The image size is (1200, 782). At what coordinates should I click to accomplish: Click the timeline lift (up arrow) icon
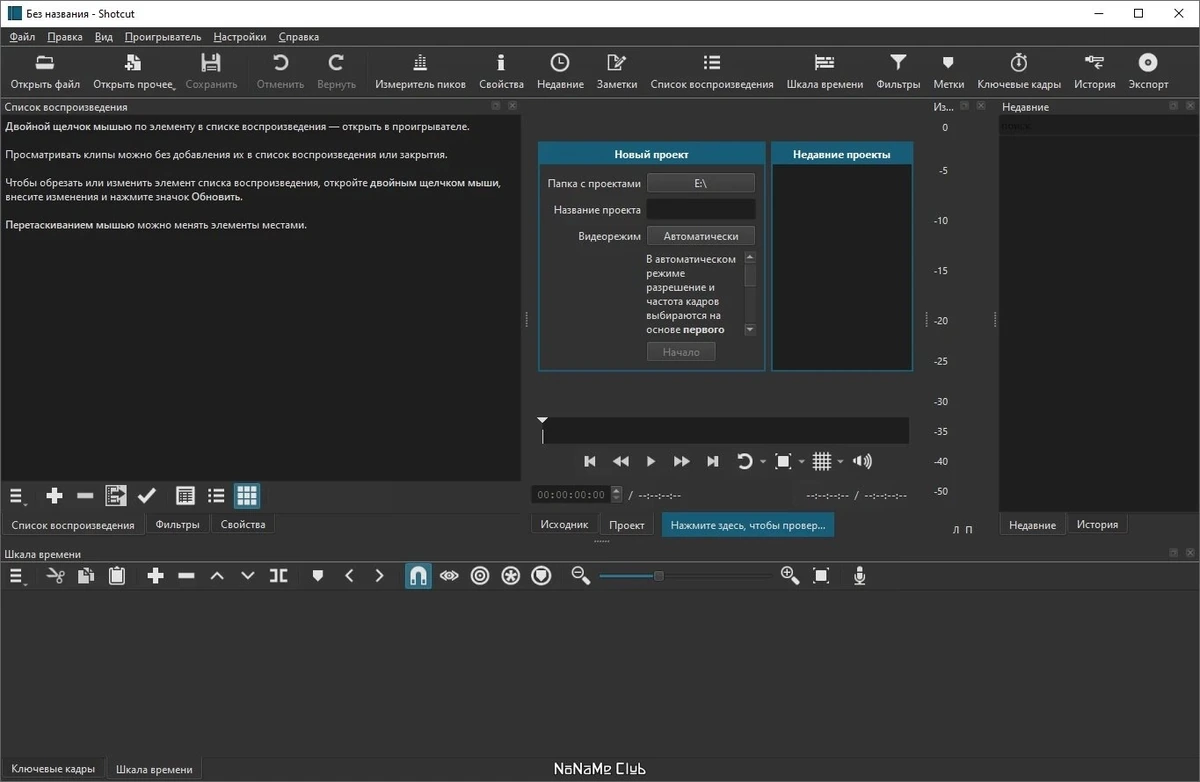tap(217, 576)
